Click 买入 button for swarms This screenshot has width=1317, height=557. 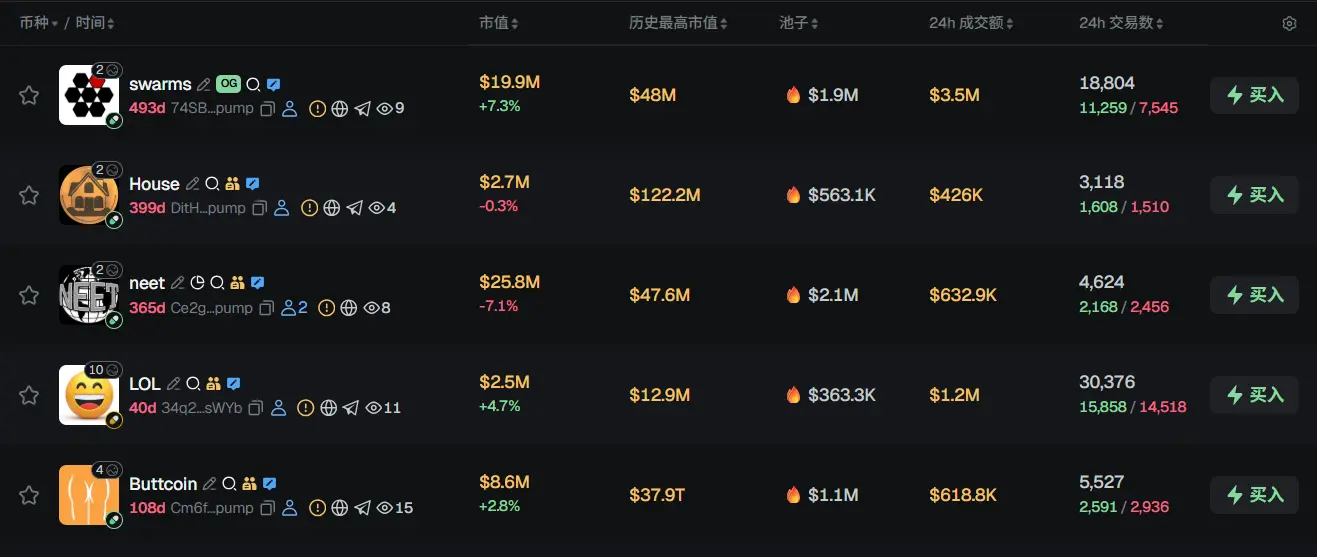(1254, 95)
